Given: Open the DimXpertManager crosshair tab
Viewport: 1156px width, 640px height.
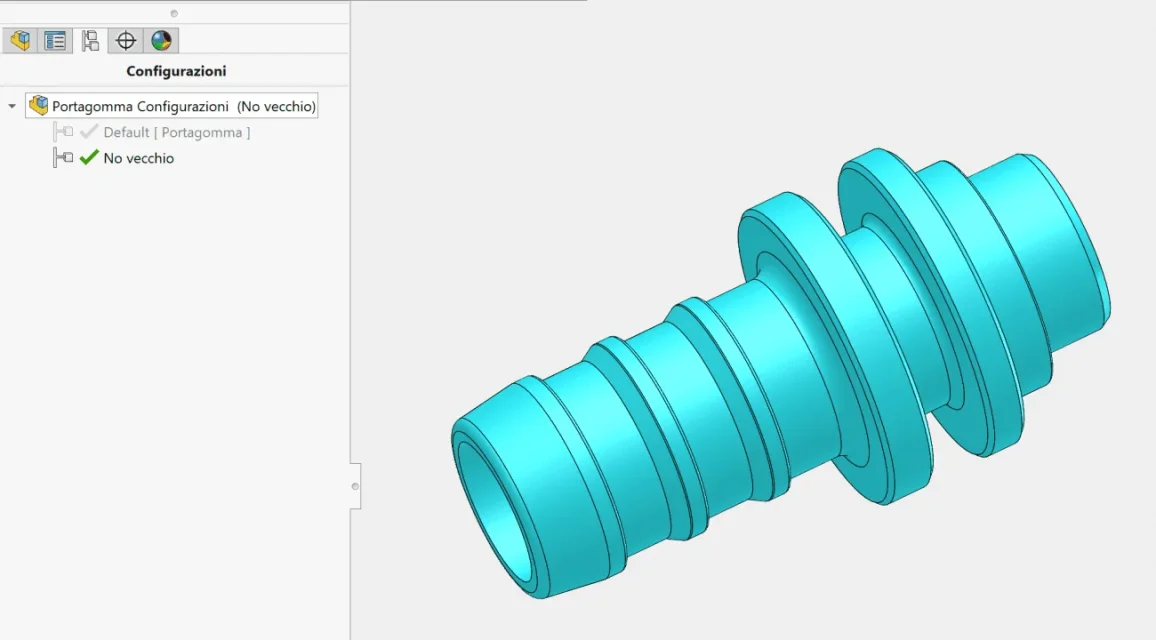Looking at the screenshot, I should tap(125, 41).
